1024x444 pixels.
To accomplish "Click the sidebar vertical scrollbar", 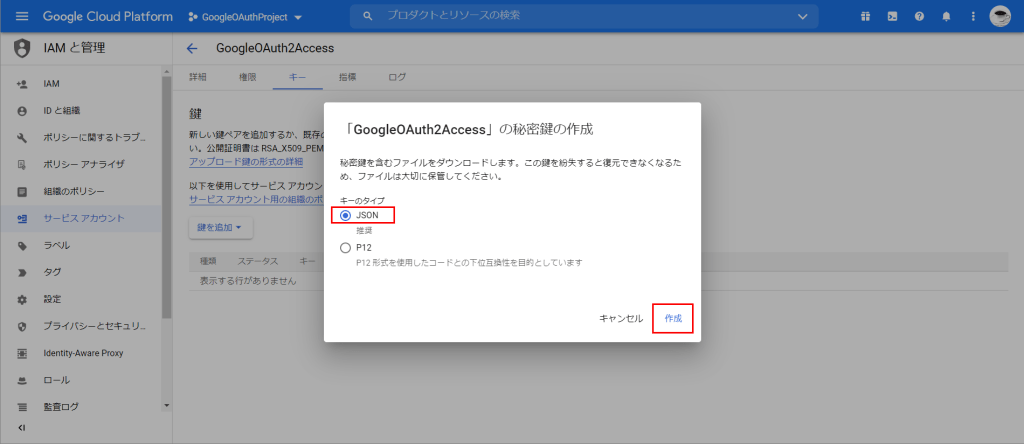I will click(x=167, y=196).
